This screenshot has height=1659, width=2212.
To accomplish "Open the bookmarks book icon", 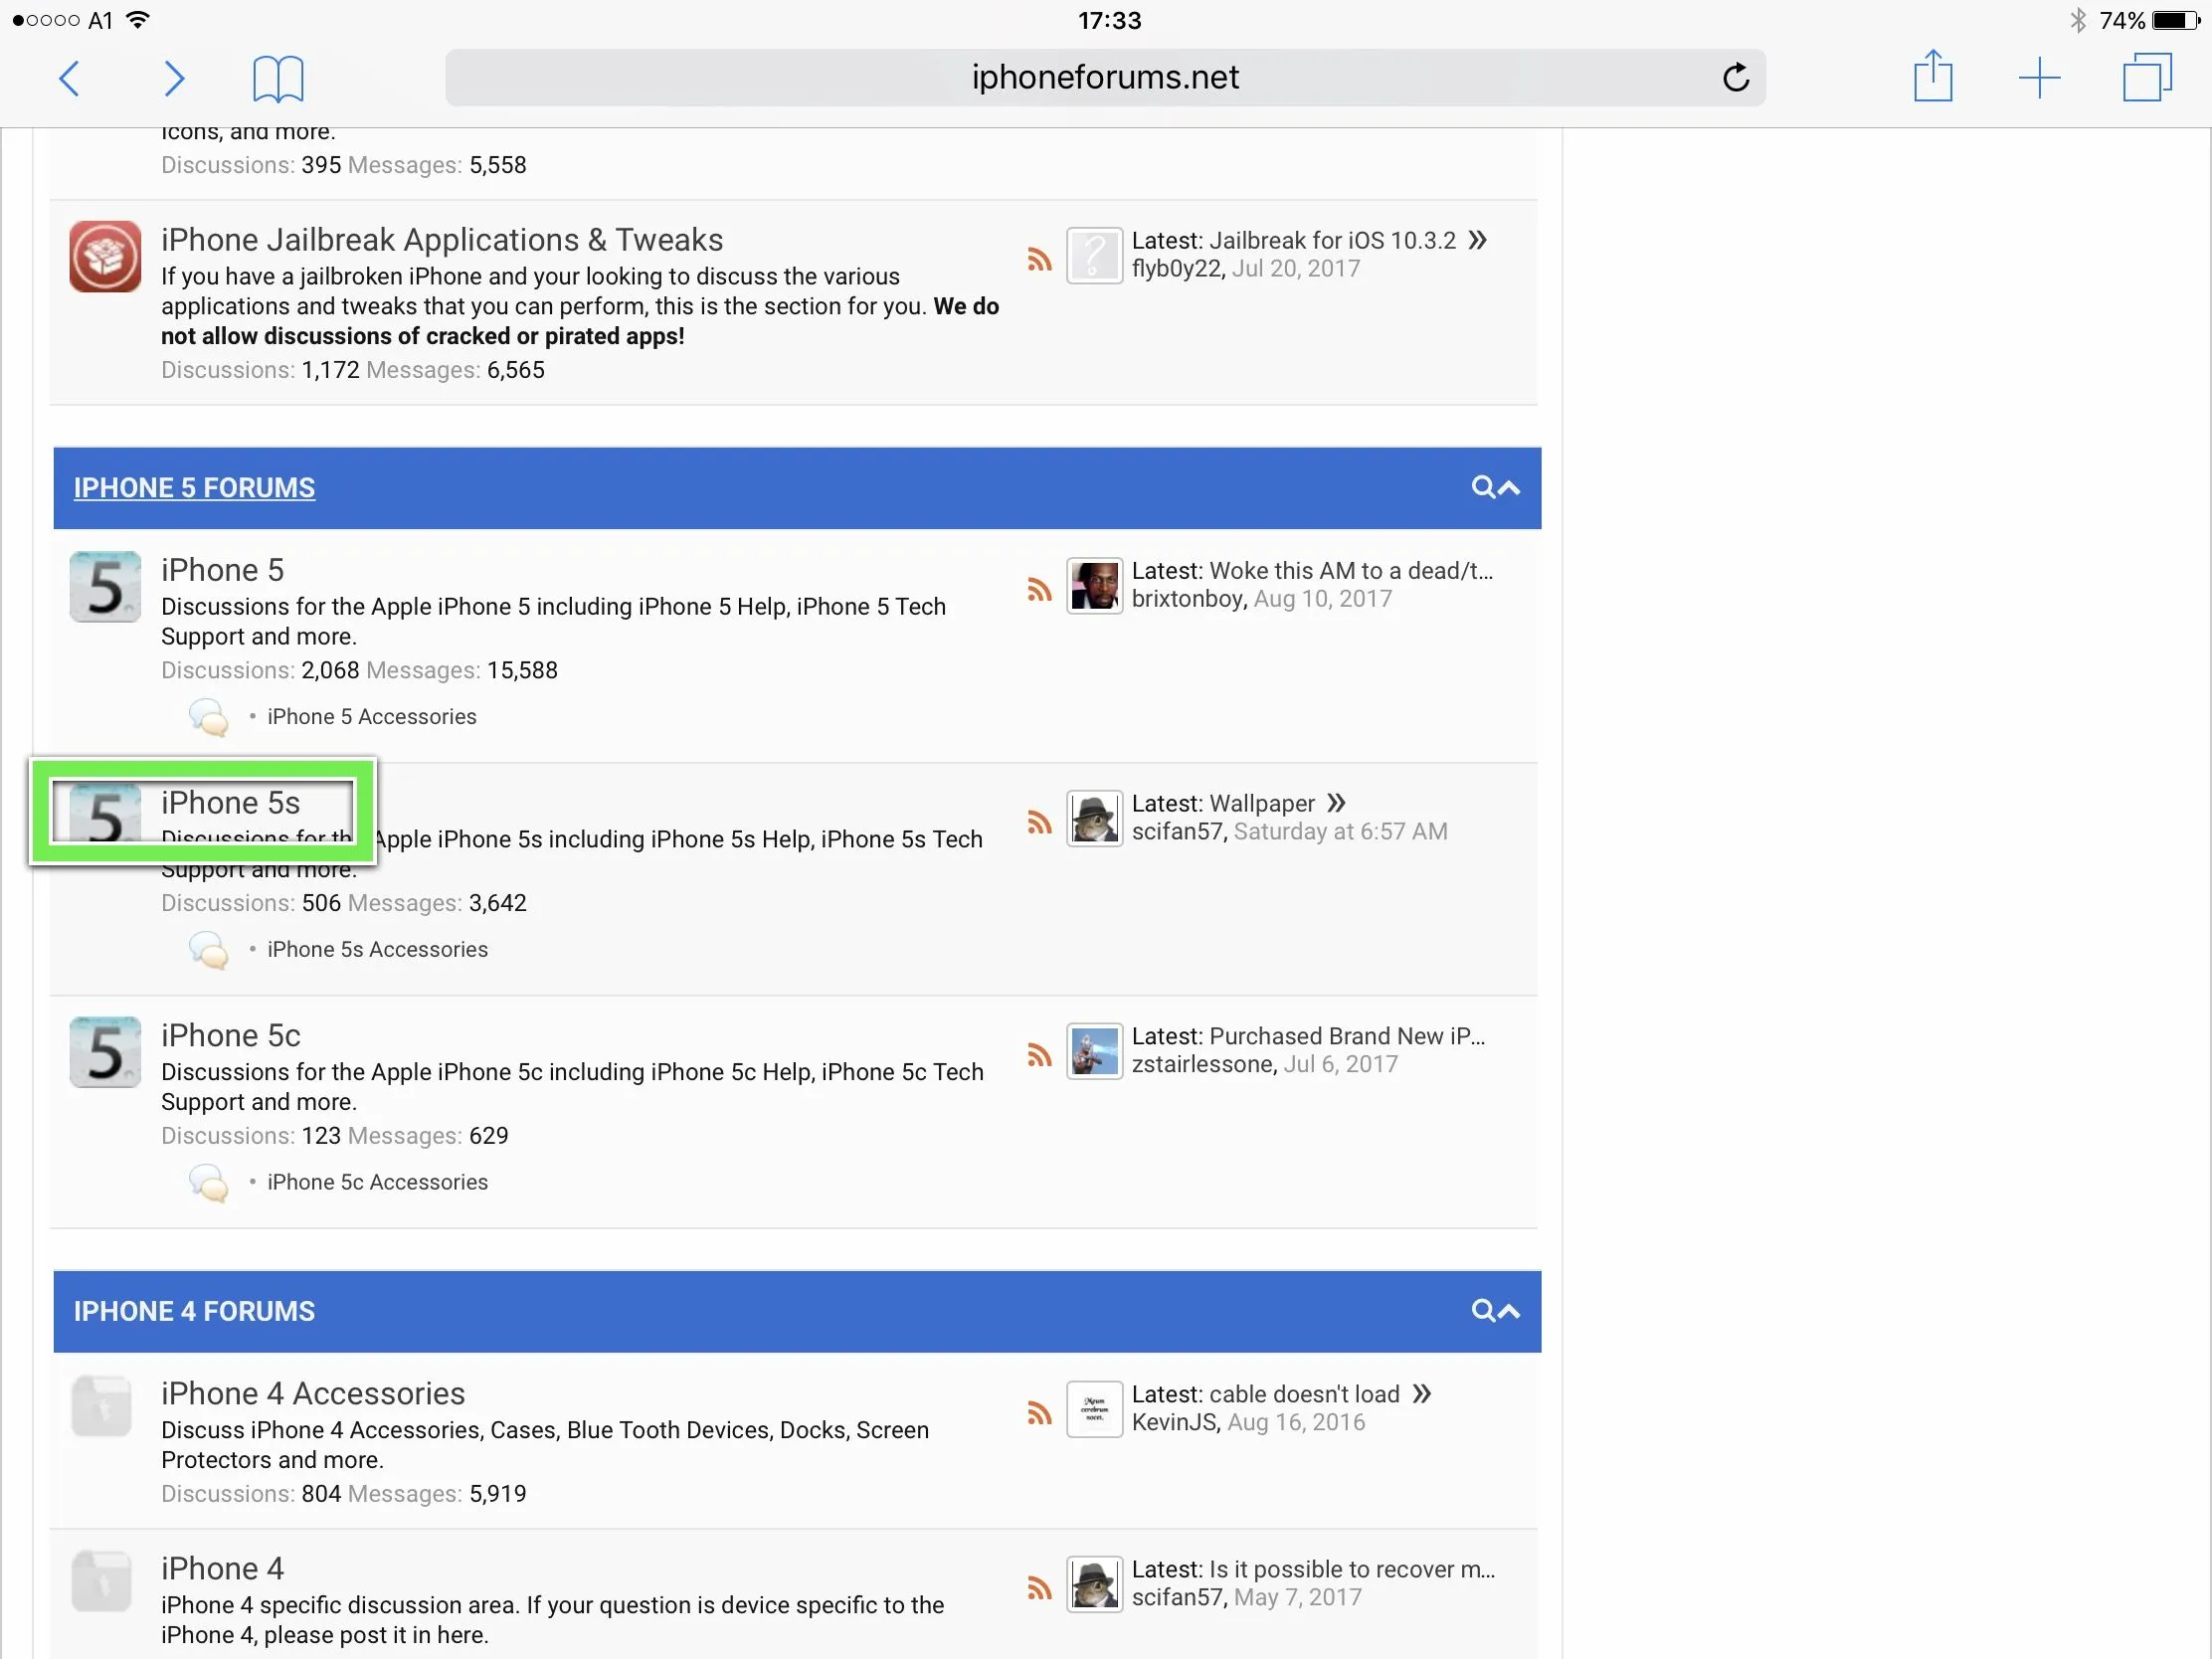I will pos(278,78).
